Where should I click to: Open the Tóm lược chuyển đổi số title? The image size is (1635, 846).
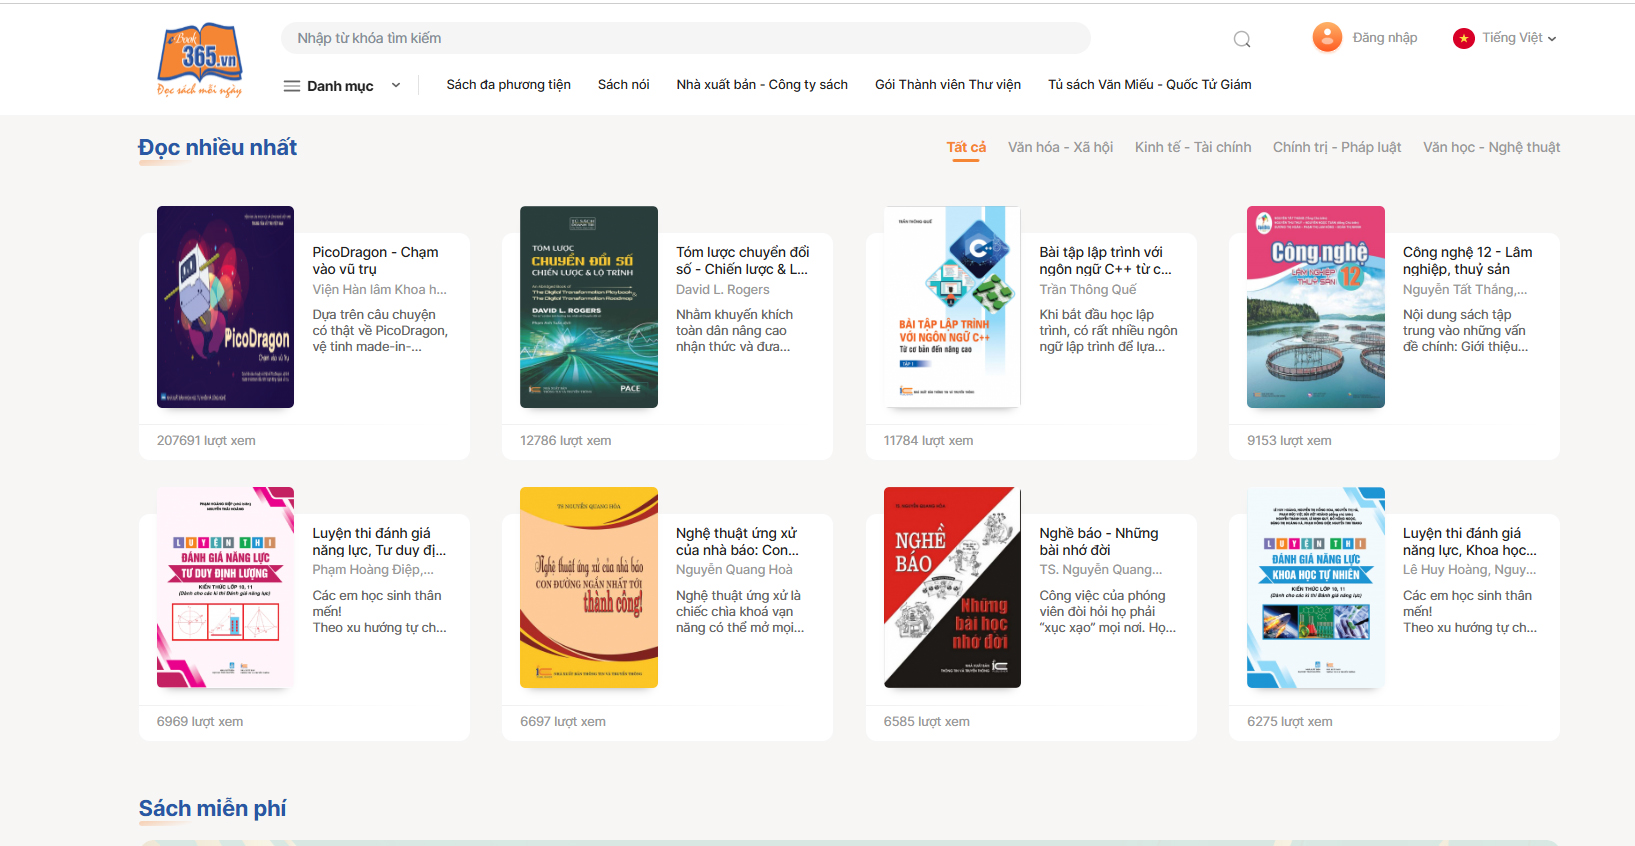742,260
